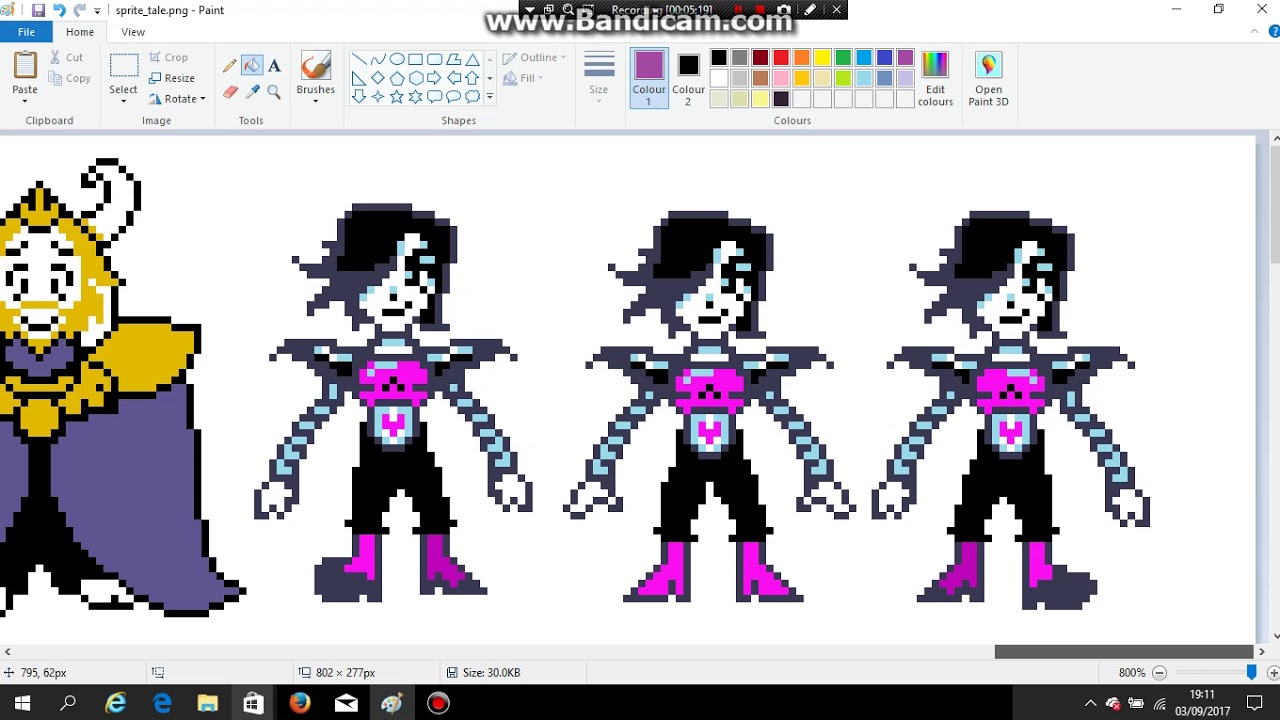The width and height of the screenshot is (1280, 720).
Task: Open Customize Quick Access Toolbar menu
Action: pyautogui.click(x=97, y=11)
